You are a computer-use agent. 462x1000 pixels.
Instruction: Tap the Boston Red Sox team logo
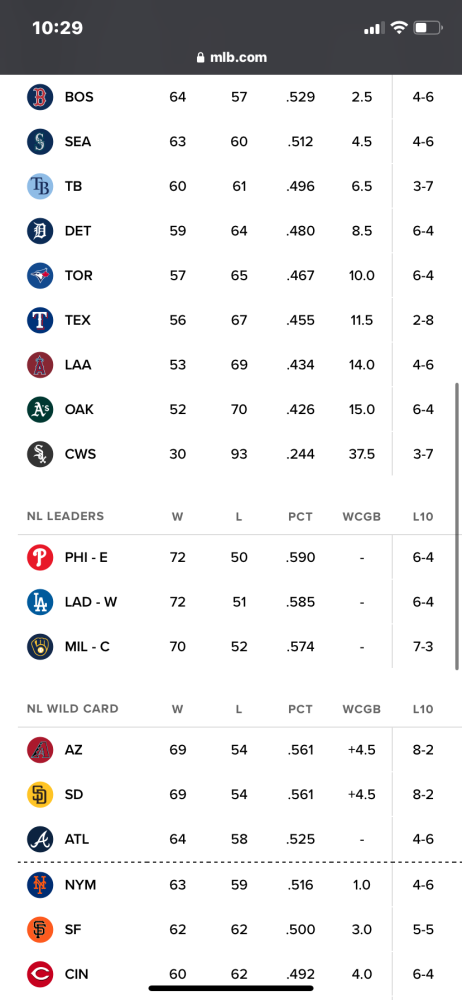click(40, 97)
